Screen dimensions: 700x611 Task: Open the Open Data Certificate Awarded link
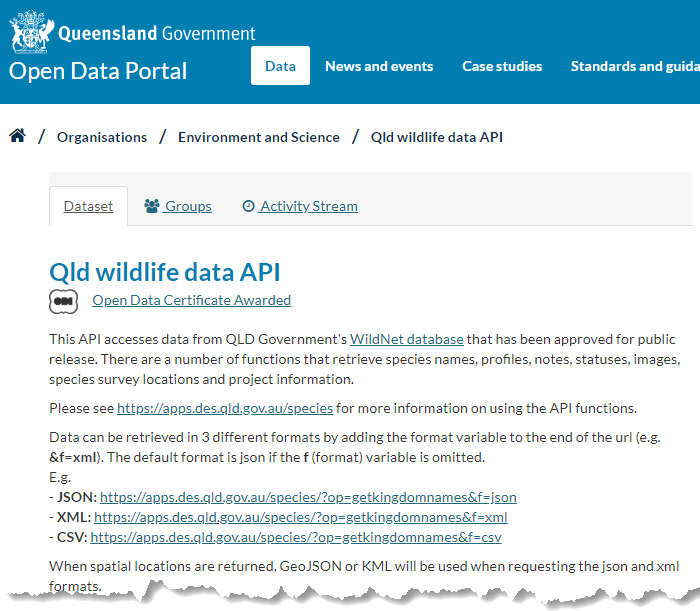[192, 300]
